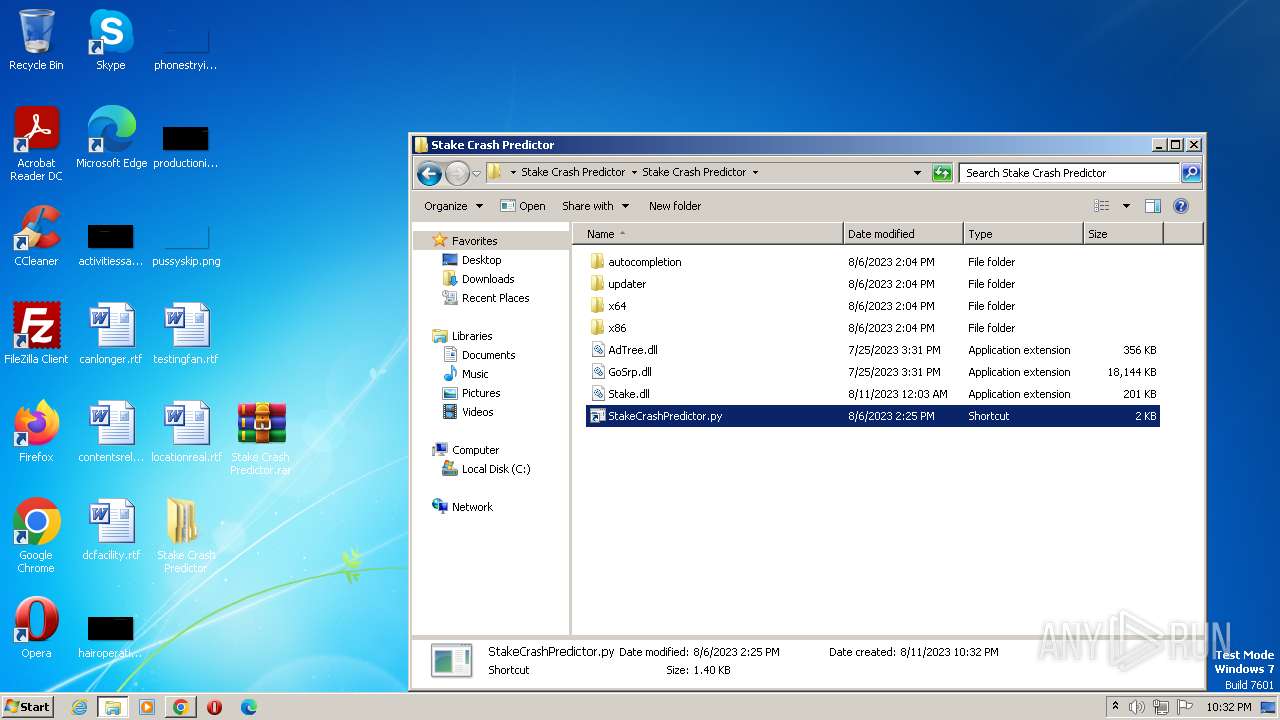This screenshot has height=720, width=1280.
Task: Sort by the Type column header
Action: (1023, 234)
